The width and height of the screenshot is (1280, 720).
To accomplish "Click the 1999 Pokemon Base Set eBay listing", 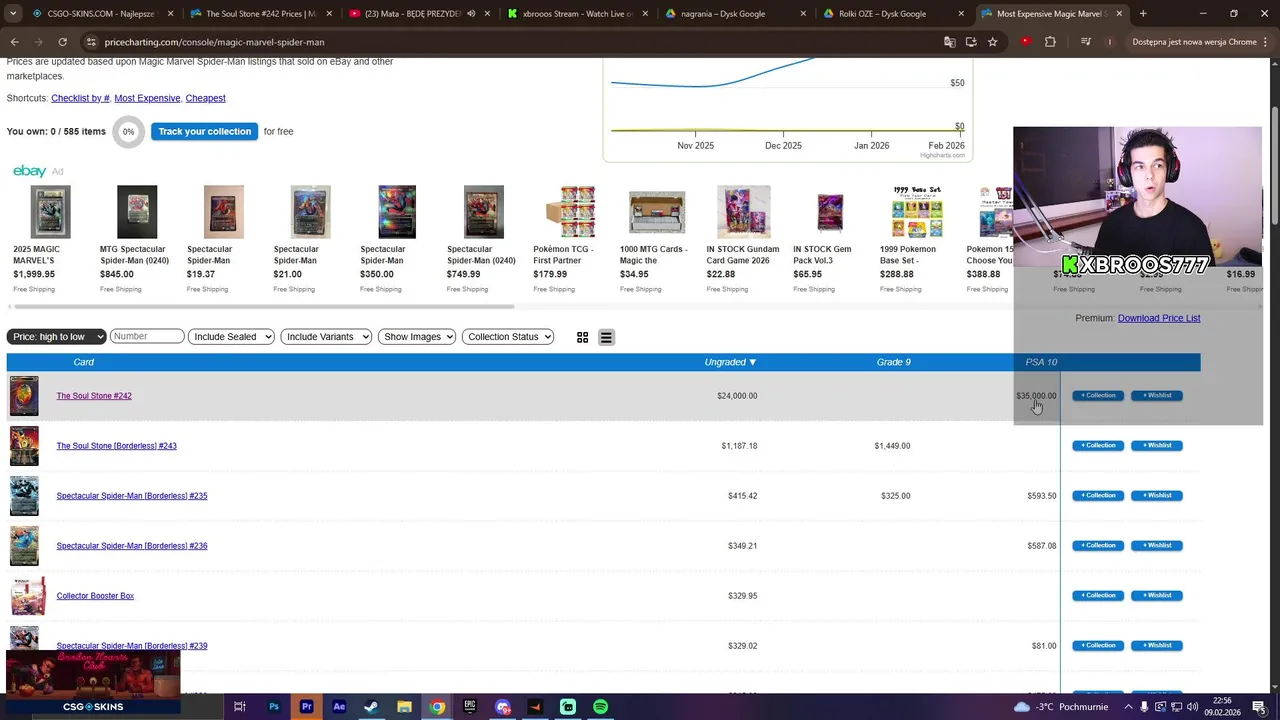I will [x=917, y=240].
